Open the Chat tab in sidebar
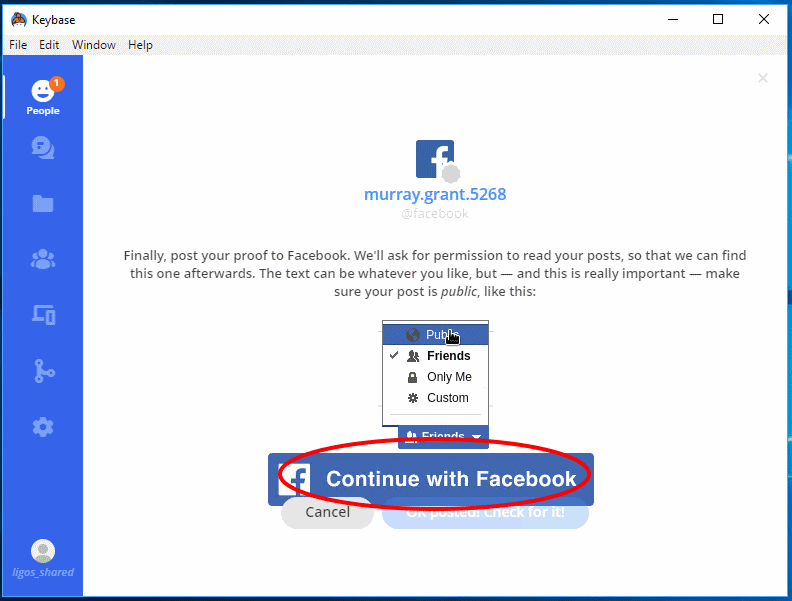 pos(43,148)
